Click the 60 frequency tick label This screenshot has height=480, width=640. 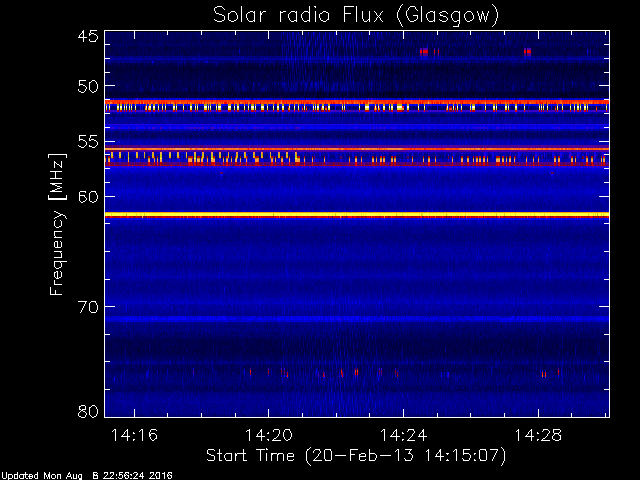pyautogui.click(x=88, y=197)
